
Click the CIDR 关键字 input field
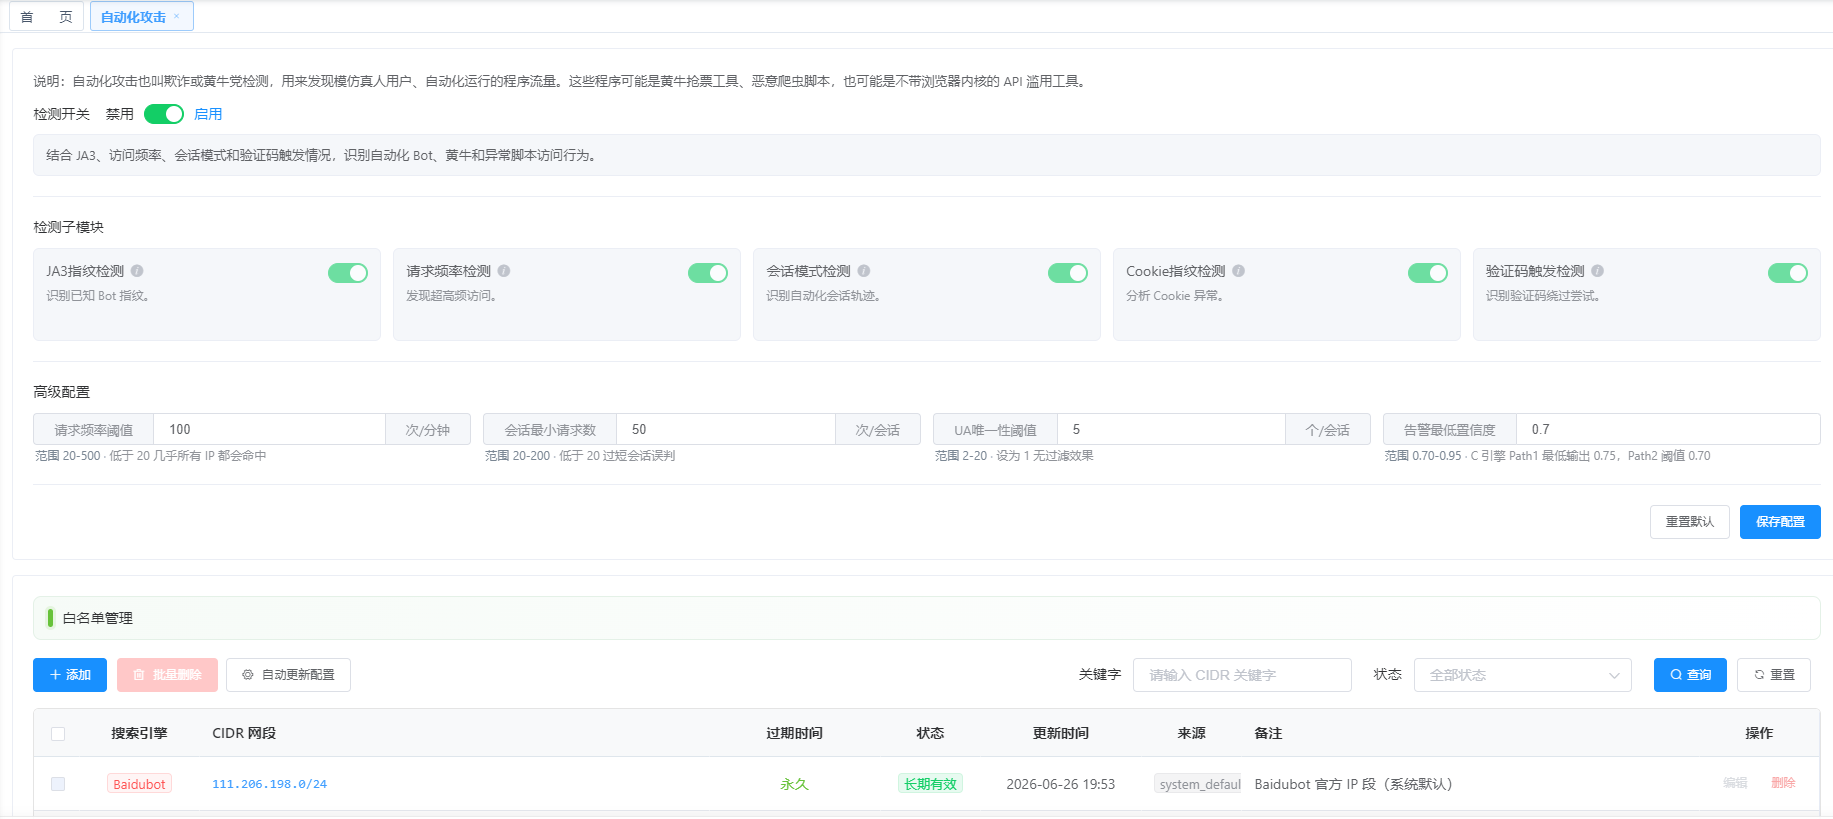[x=1242, y=675]
